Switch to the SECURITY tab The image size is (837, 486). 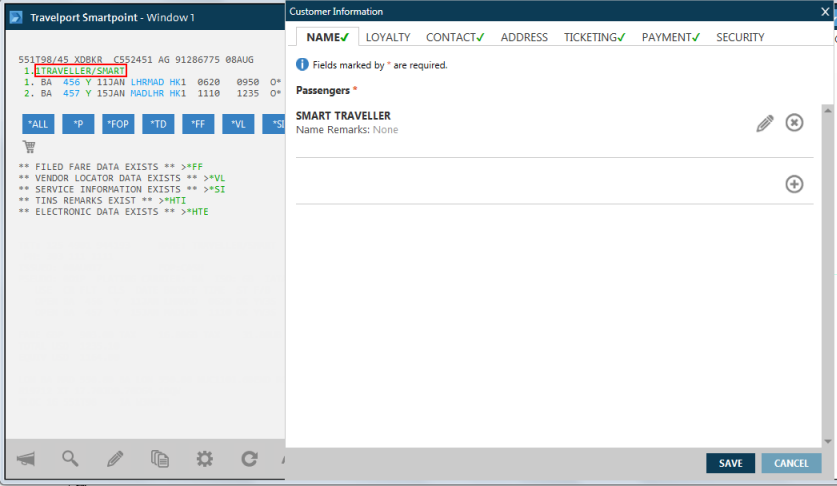[740, 37]
